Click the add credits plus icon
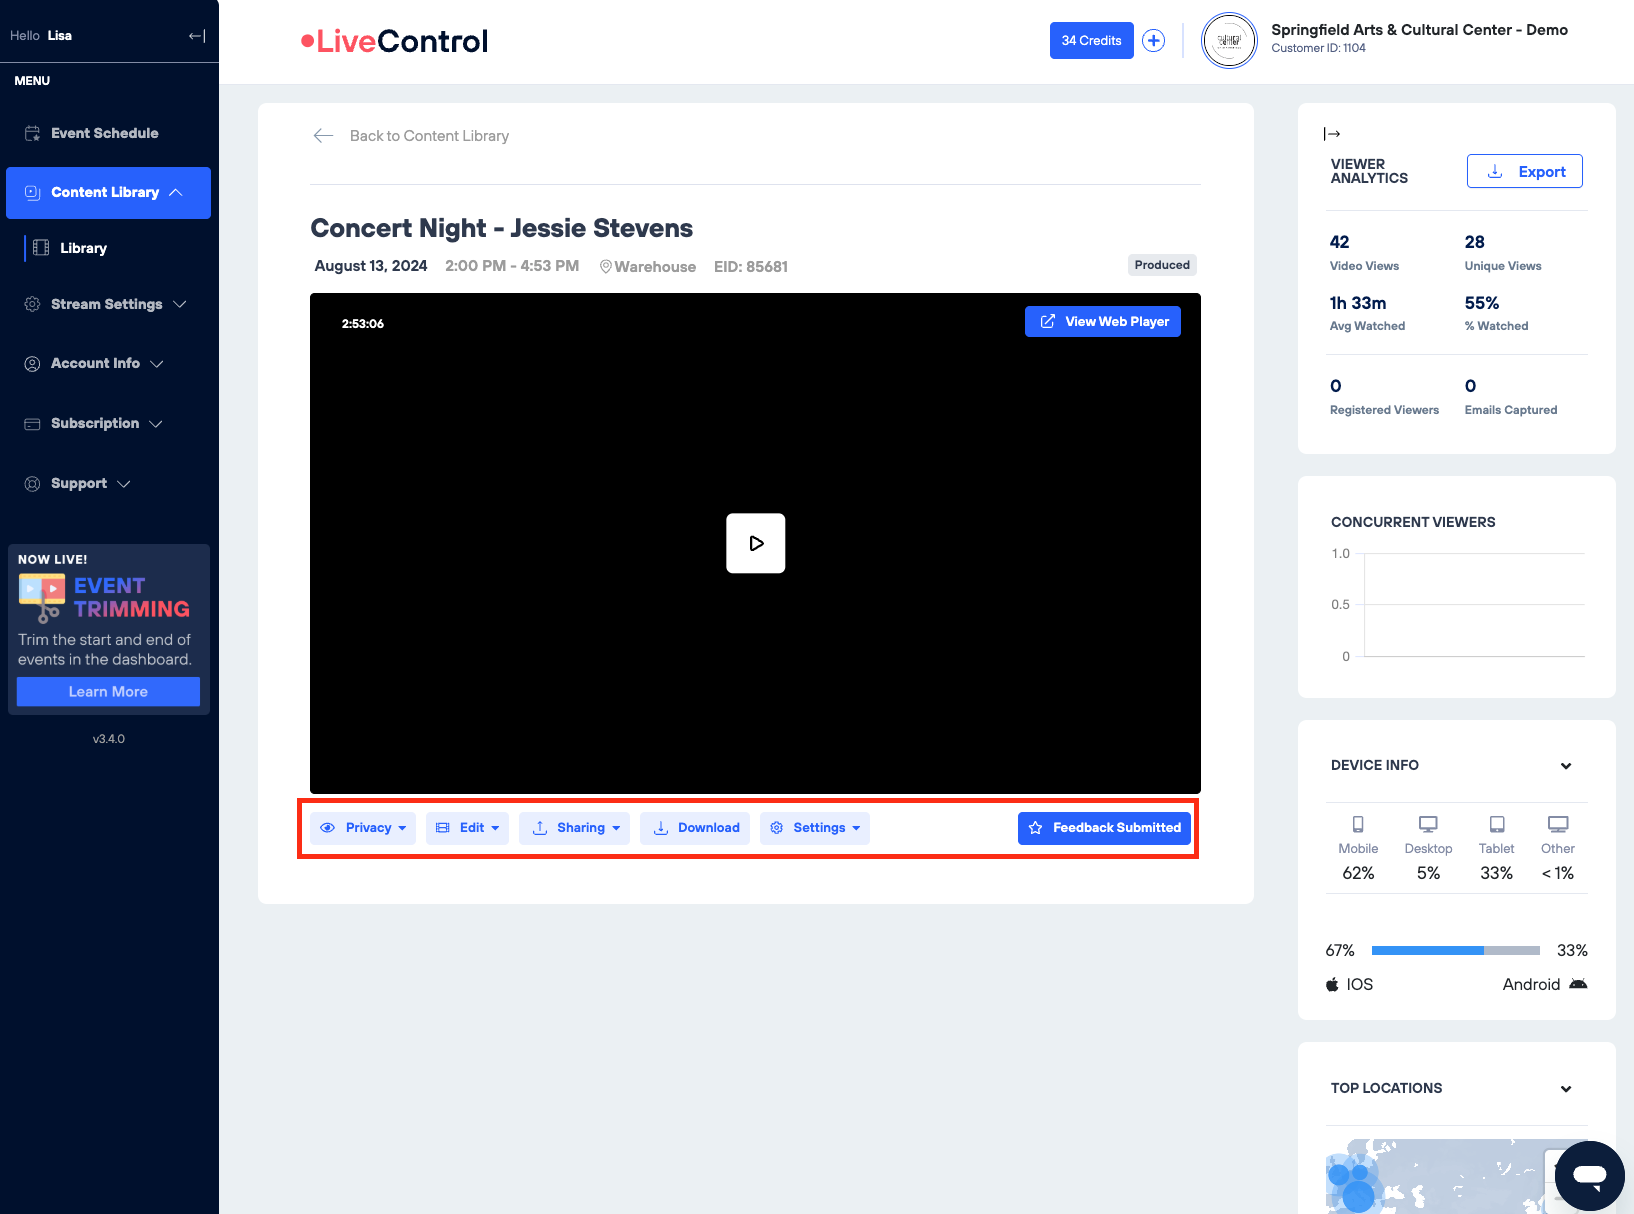This screenshot has width=1634, height=1214. pos(1153,41)
